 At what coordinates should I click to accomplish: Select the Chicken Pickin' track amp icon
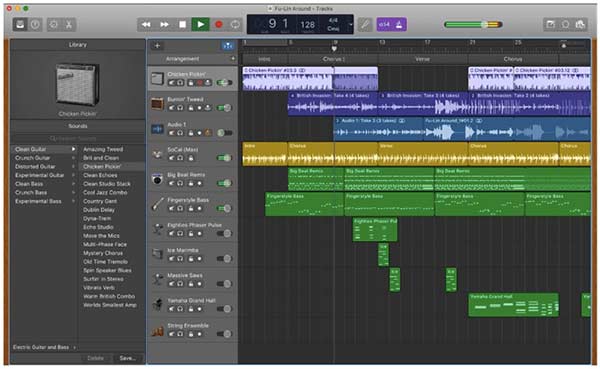(x=157, y=78)
